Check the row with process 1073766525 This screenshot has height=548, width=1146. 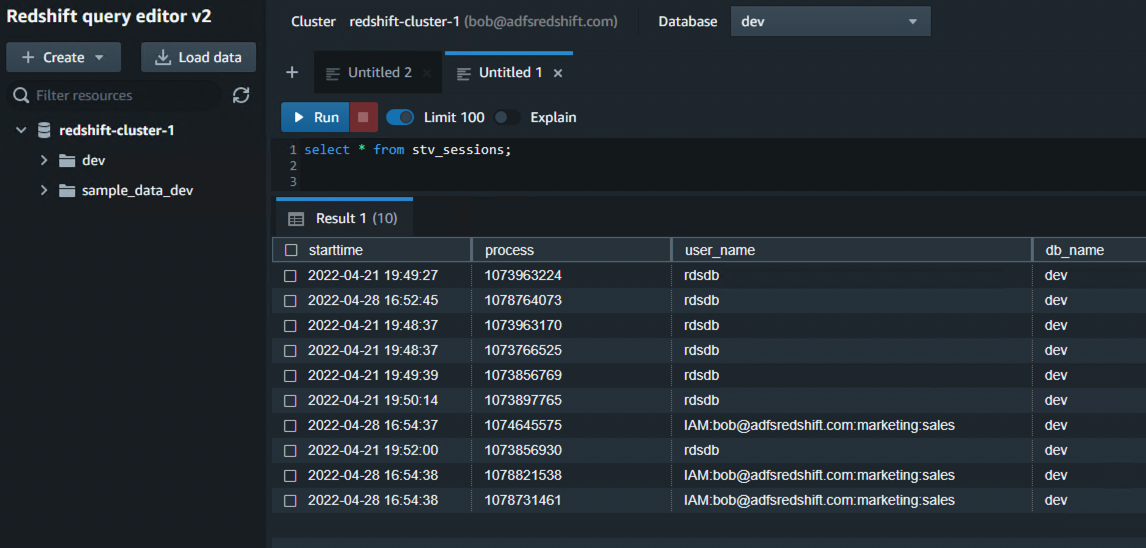pos(290,351)
